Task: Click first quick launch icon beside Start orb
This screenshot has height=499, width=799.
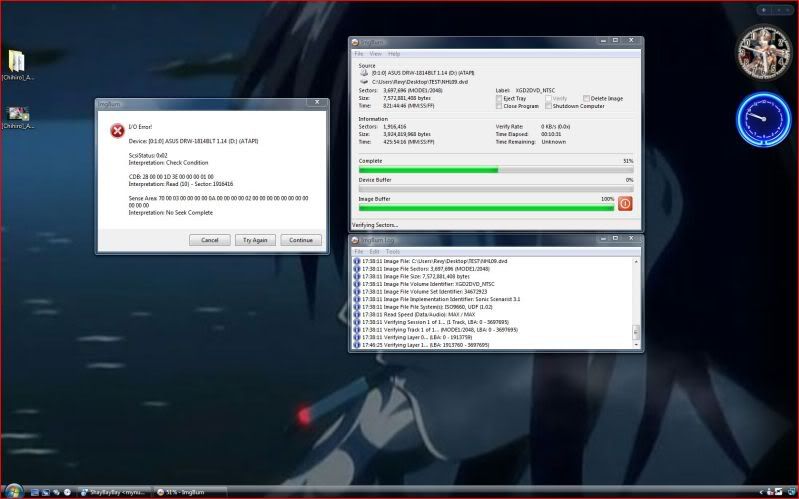Action: 35,492
